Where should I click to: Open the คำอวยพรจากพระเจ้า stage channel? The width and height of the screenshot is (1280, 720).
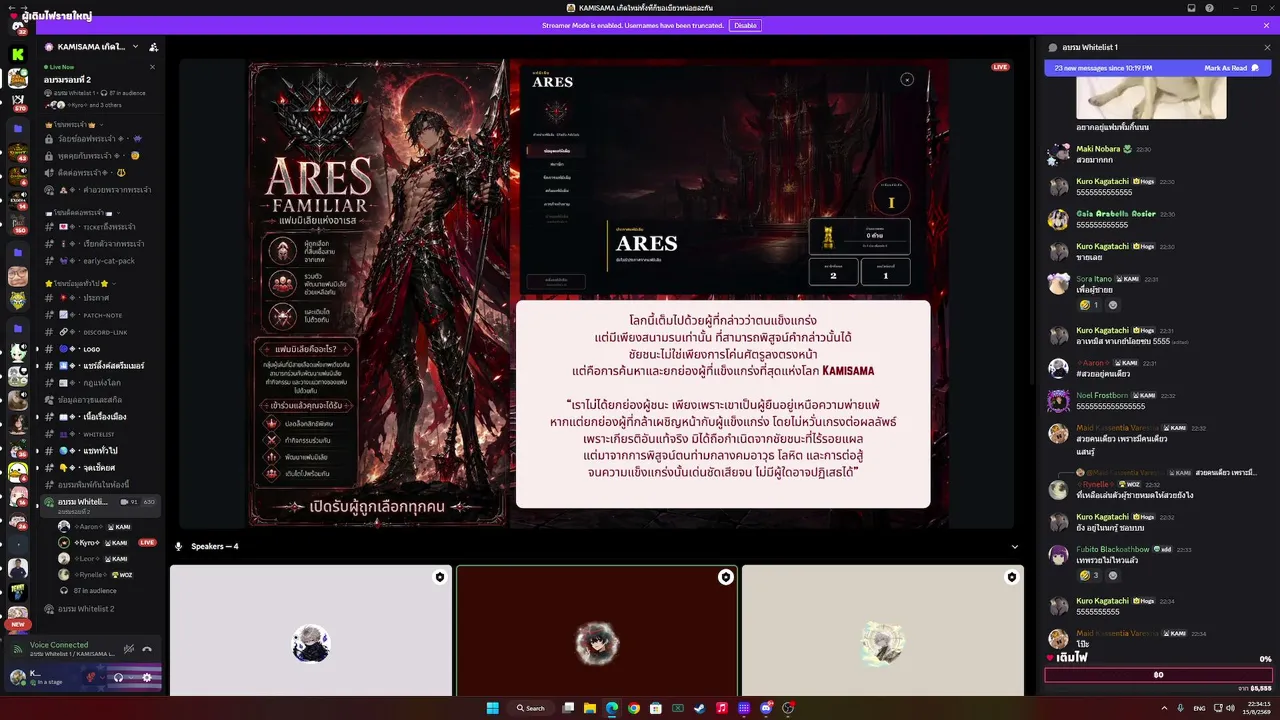[98, 190]
